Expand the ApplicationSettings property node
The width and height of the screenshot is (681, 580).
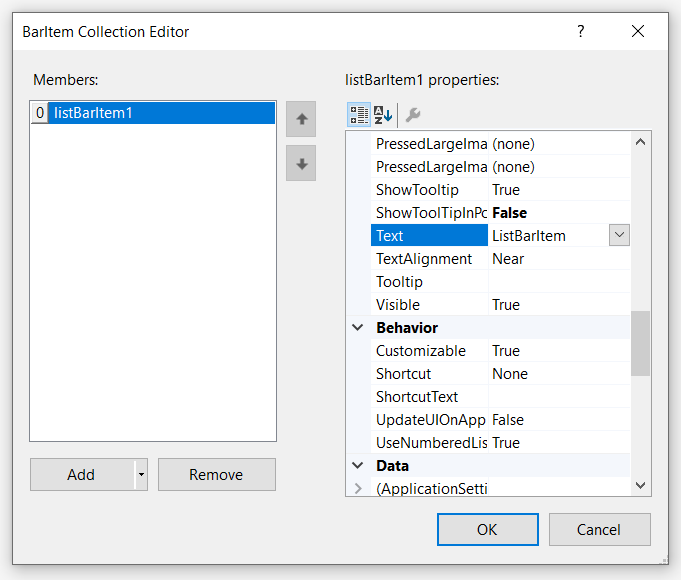tap(358, 489)
